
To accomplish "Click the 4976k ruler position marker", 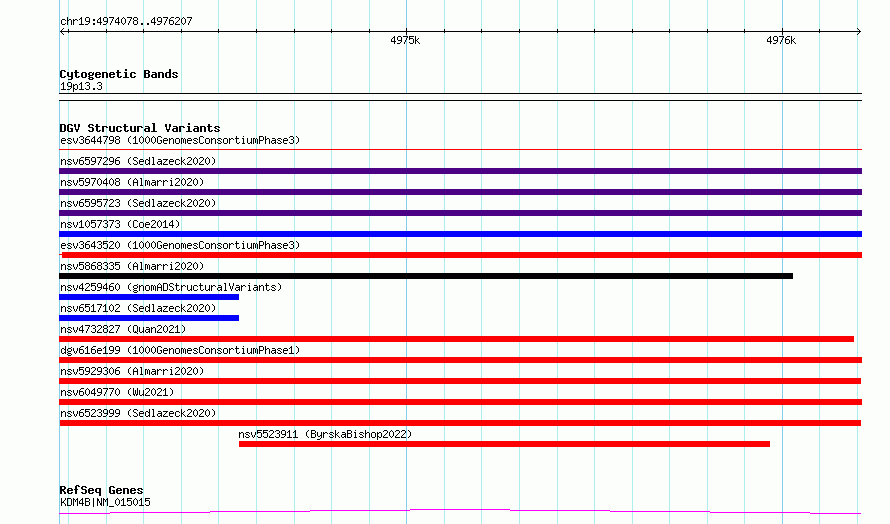I will tap(781, 40).
